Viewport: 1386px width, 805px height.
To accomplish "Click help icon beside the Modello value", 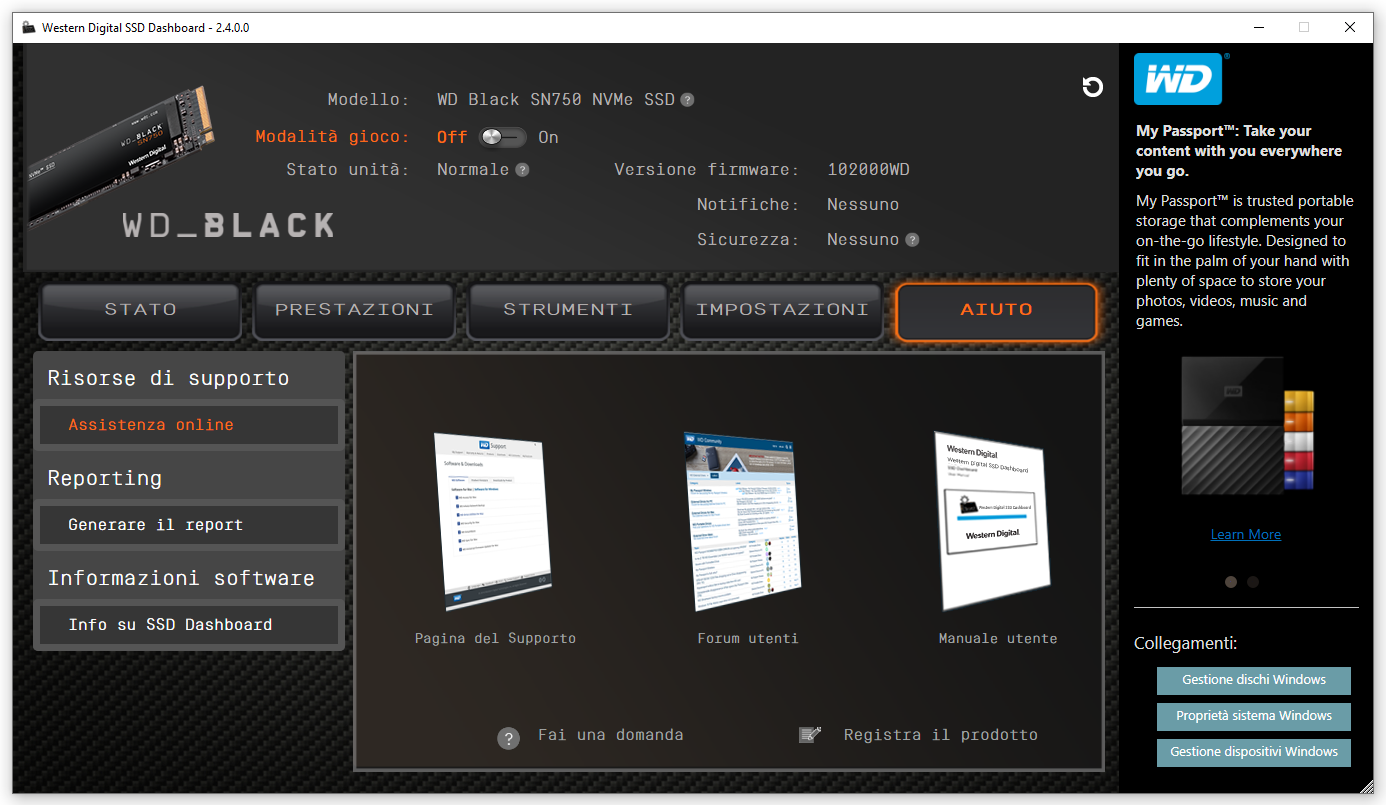I will (687, 100).
